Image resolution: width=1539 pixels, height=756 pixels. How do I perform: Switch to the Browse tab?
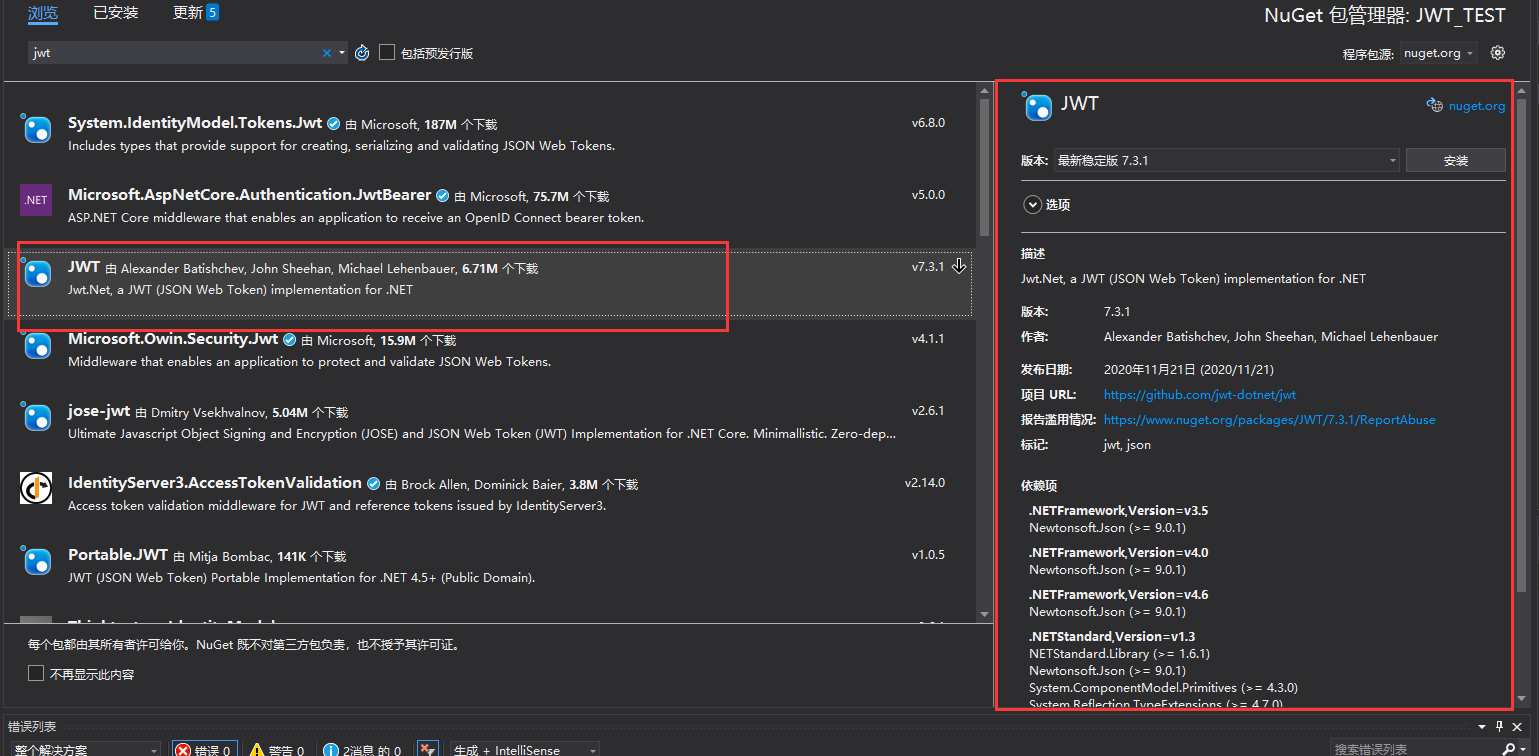43,14
